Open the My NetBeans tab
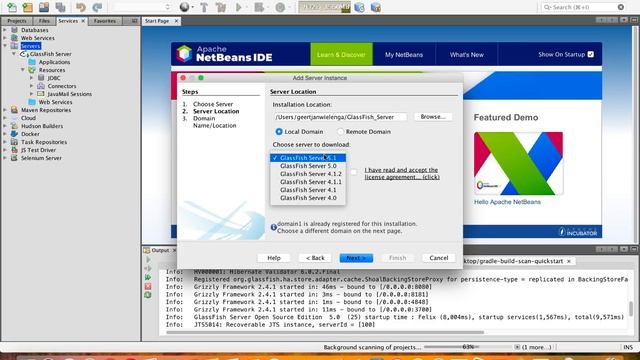The image size is (640, 360). 404,54
